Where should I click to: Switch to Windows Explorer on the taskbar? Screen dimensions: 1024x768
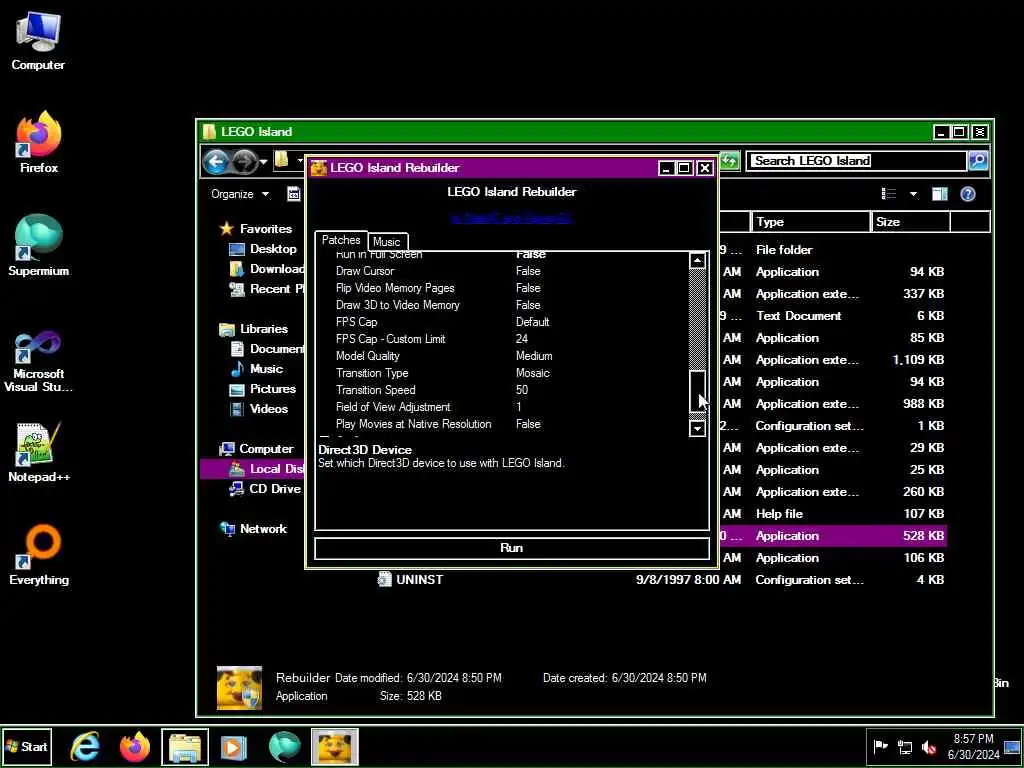[x=185, y=747]
